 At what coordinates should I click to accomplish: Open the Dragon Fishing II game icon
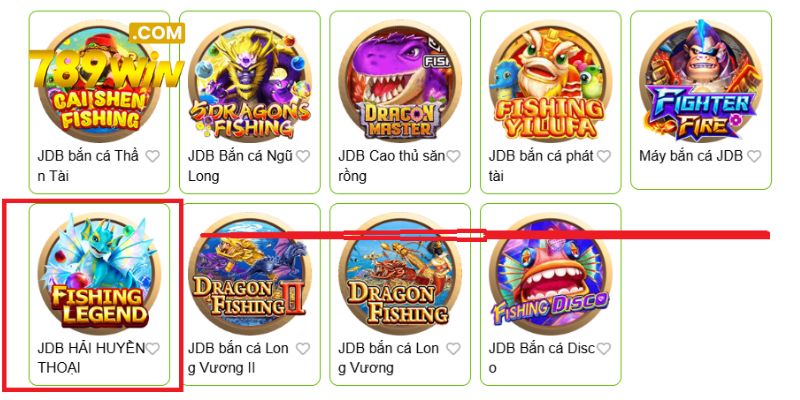point(249,273)
